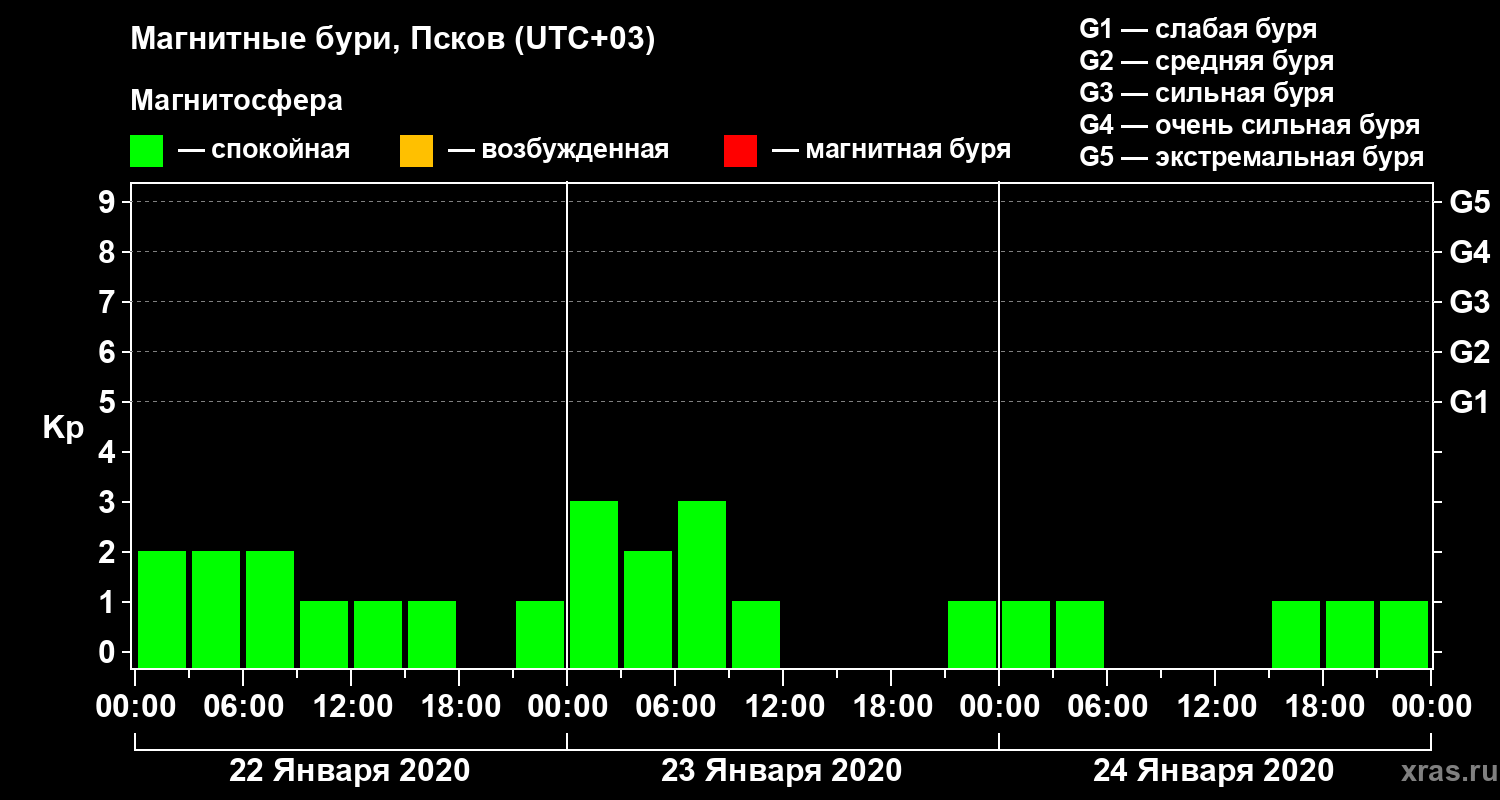Click 'G4 — очень сильная буря' legend line
Screen dimensions: 1500x800
point(1249,125)
